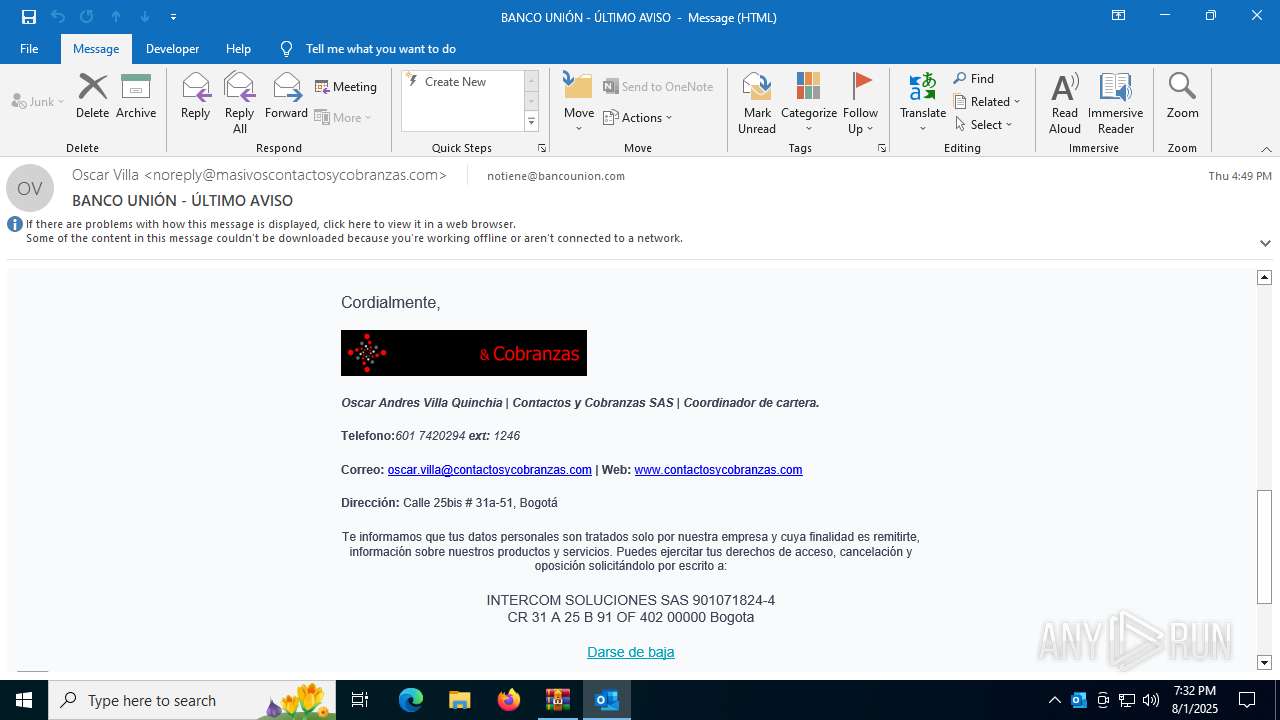
Task: Click Reply All
Action: [x=240, y=103]
